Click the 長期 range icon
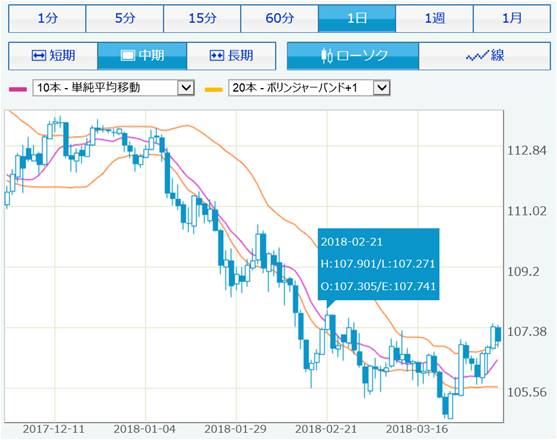Viewport: 557px width, 440px height. (x=217, y=56)
